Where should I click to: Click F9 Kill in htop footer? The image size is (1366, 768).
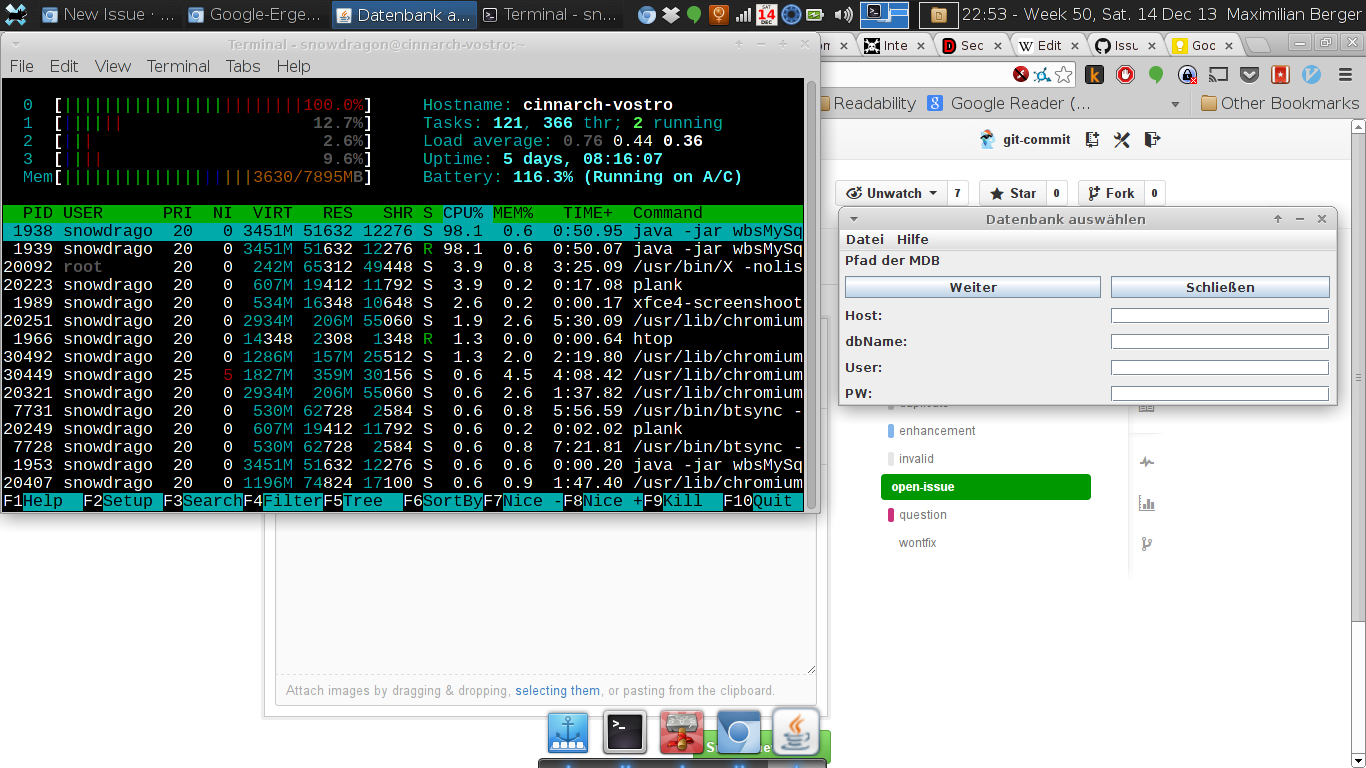click(x=683, y=501)
